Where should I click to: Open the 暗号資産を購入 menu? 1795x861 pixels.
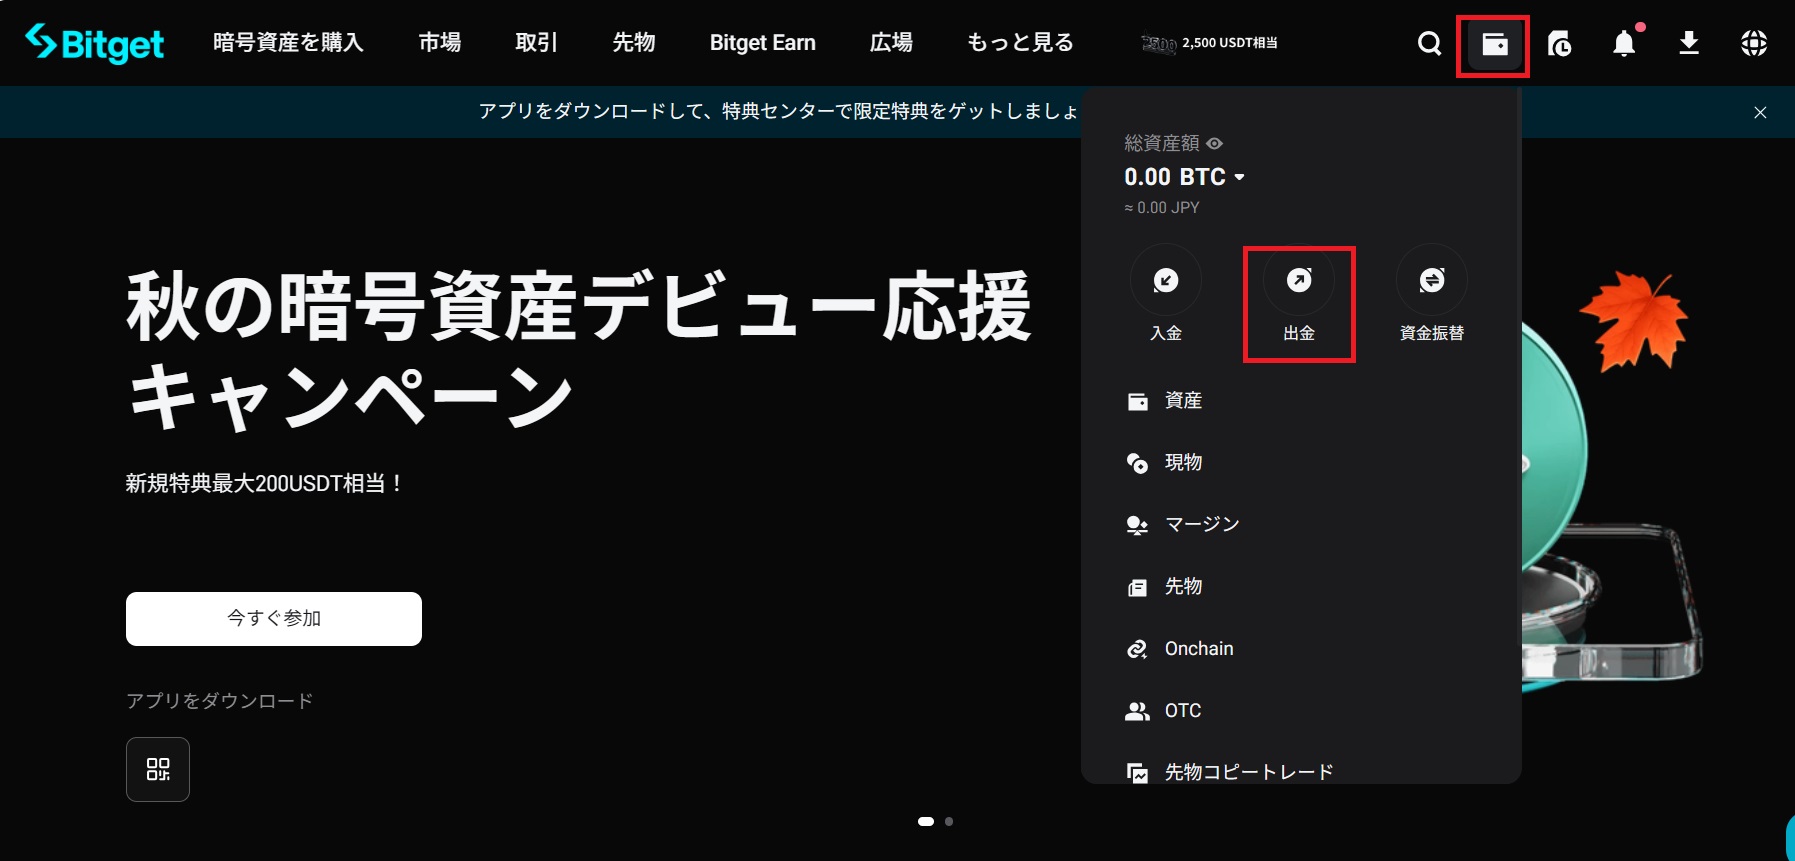click(x=288, y=43)
